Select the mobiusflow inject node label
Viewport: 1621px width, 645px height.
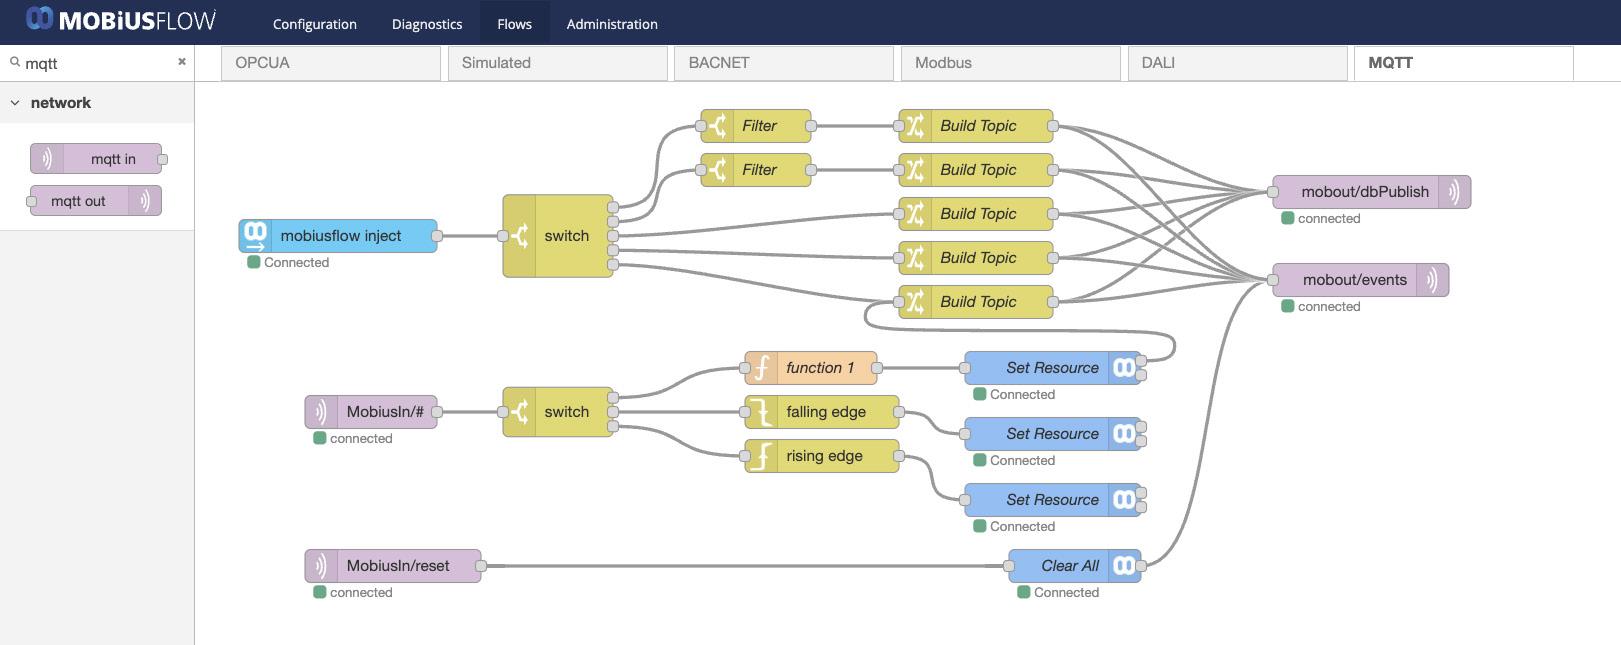coord(341,236)
